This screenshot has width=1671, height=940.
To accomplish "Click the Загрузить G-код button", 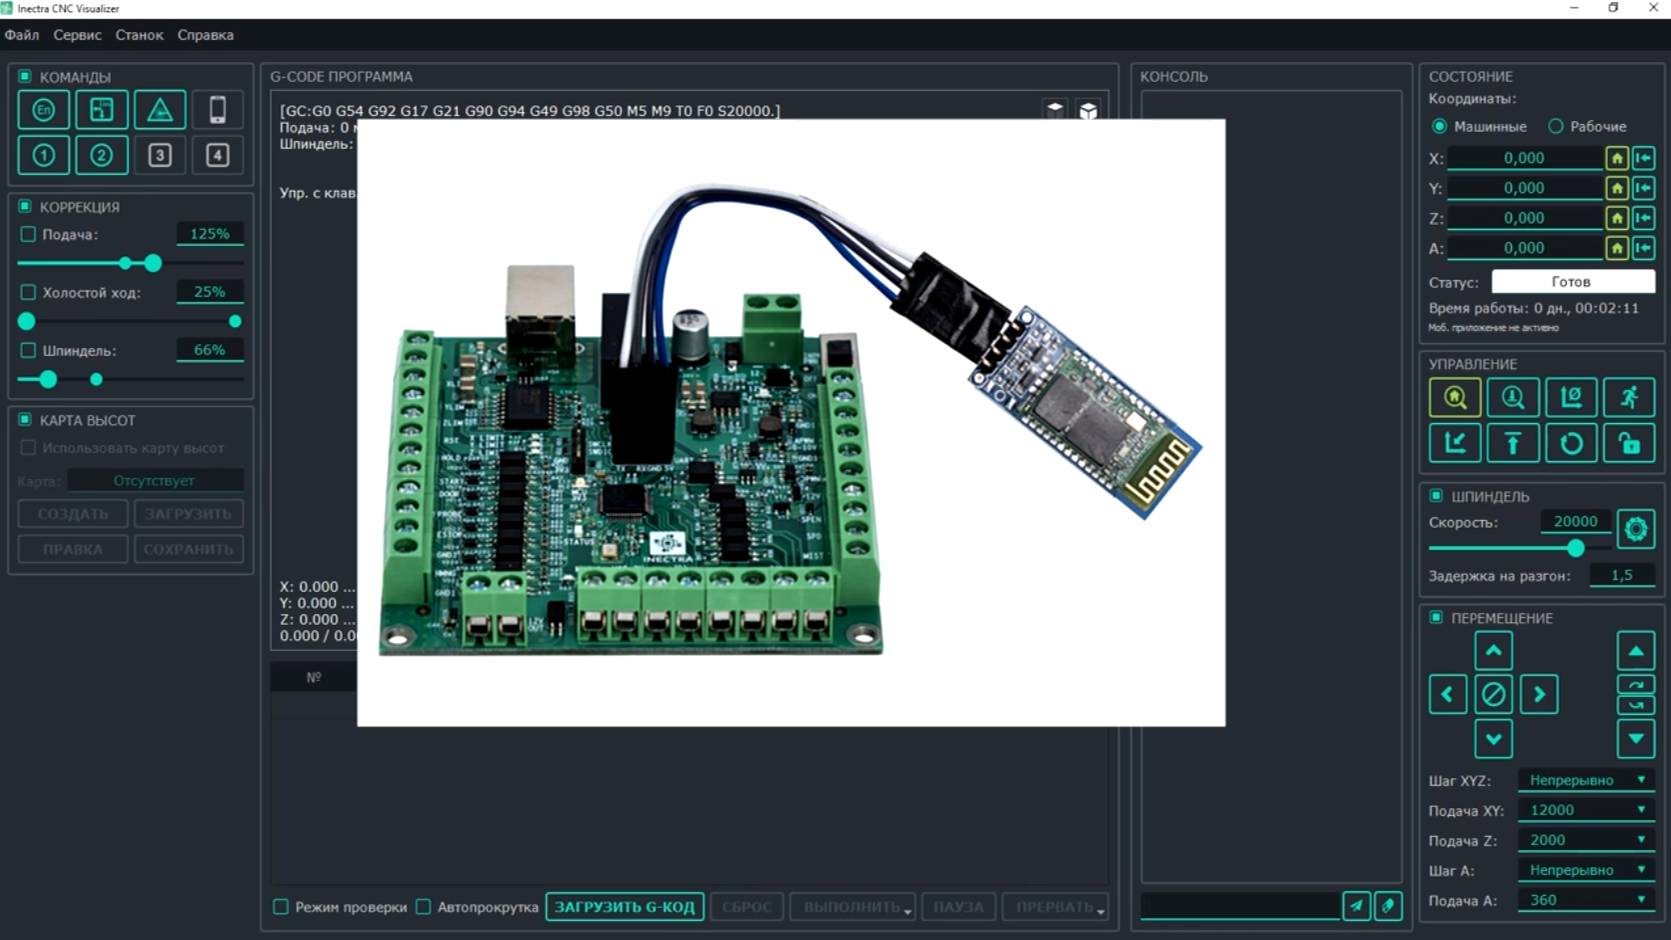I will (x=625, y=907).
